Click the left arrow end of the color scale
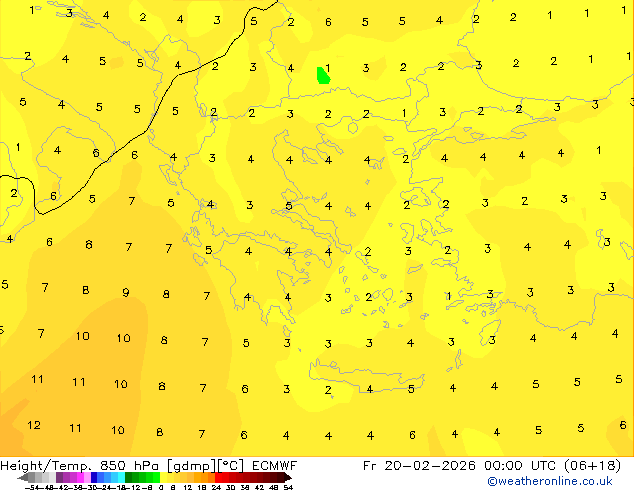The image size is (634, 490). click(23, 477)
